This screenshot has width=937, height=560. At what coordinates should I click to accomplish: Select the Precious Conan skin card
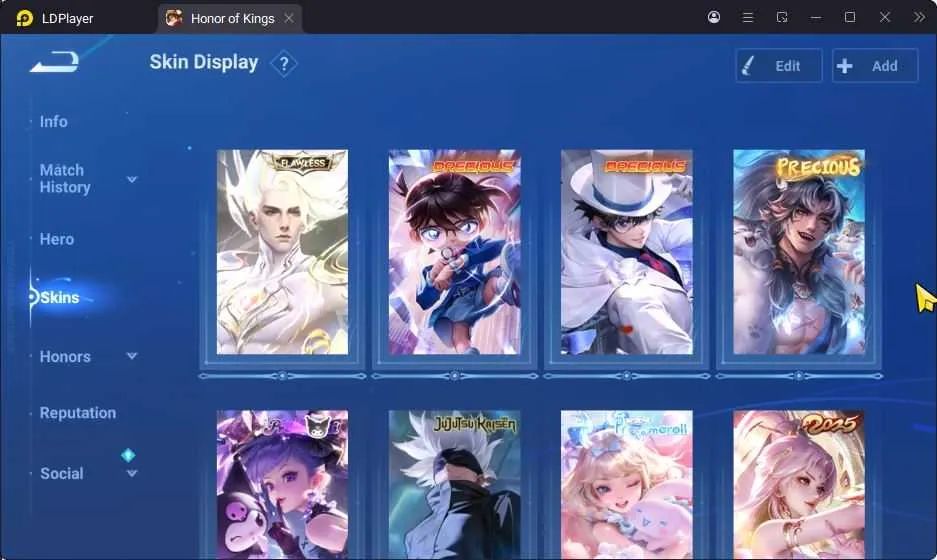point(455,252)
